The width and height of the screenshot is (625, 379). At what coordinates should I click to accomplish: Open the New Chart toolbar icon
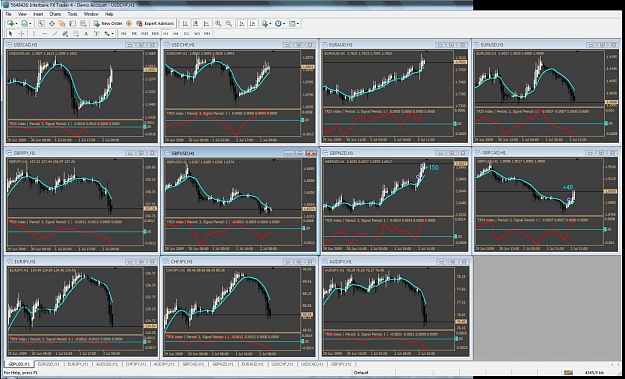[x=10, y=24]
